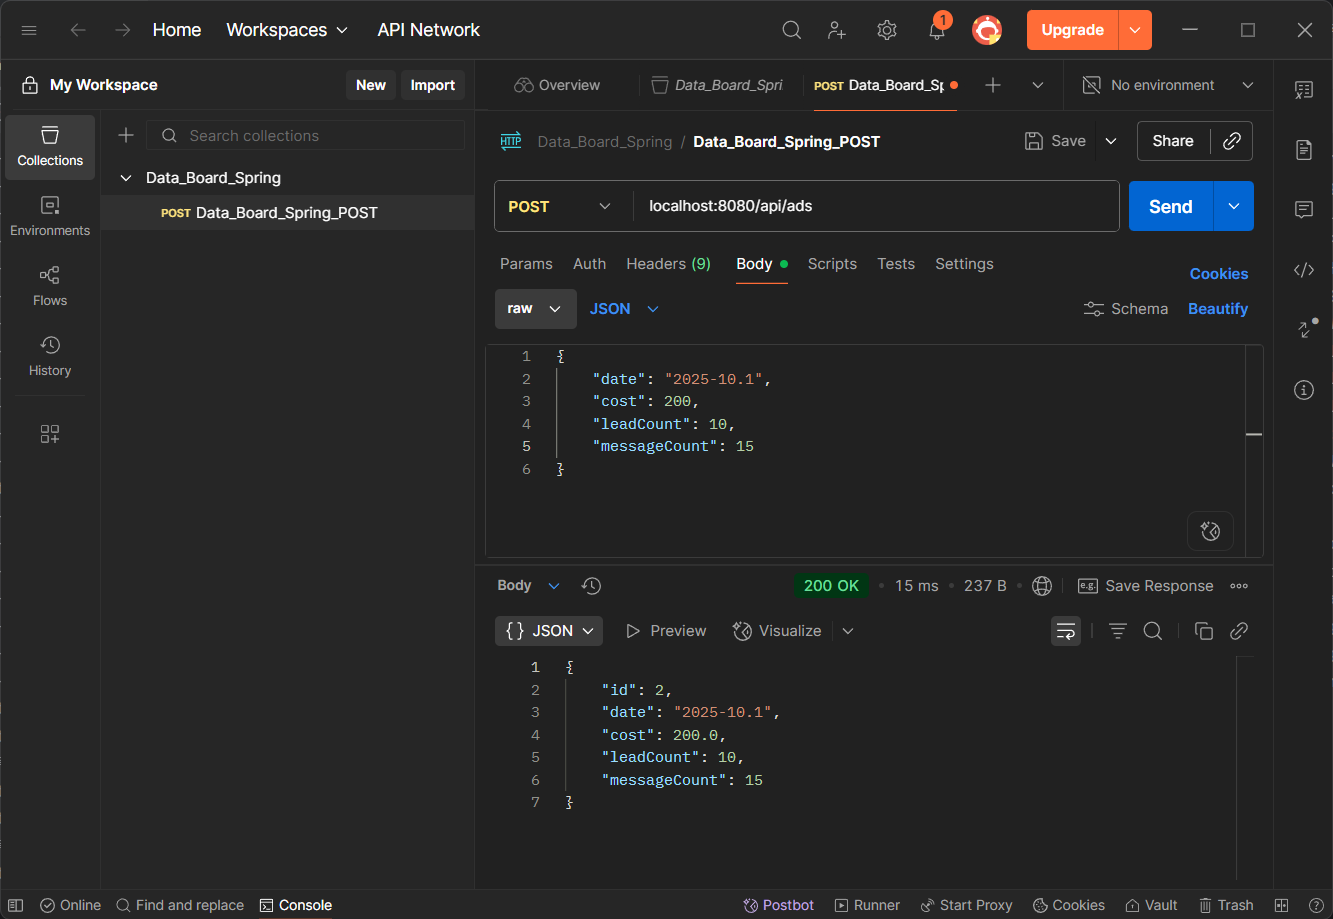Click the Postbot AI icon in editor
This screenshot has width=1333, height=919.
tap(1210, 531)
